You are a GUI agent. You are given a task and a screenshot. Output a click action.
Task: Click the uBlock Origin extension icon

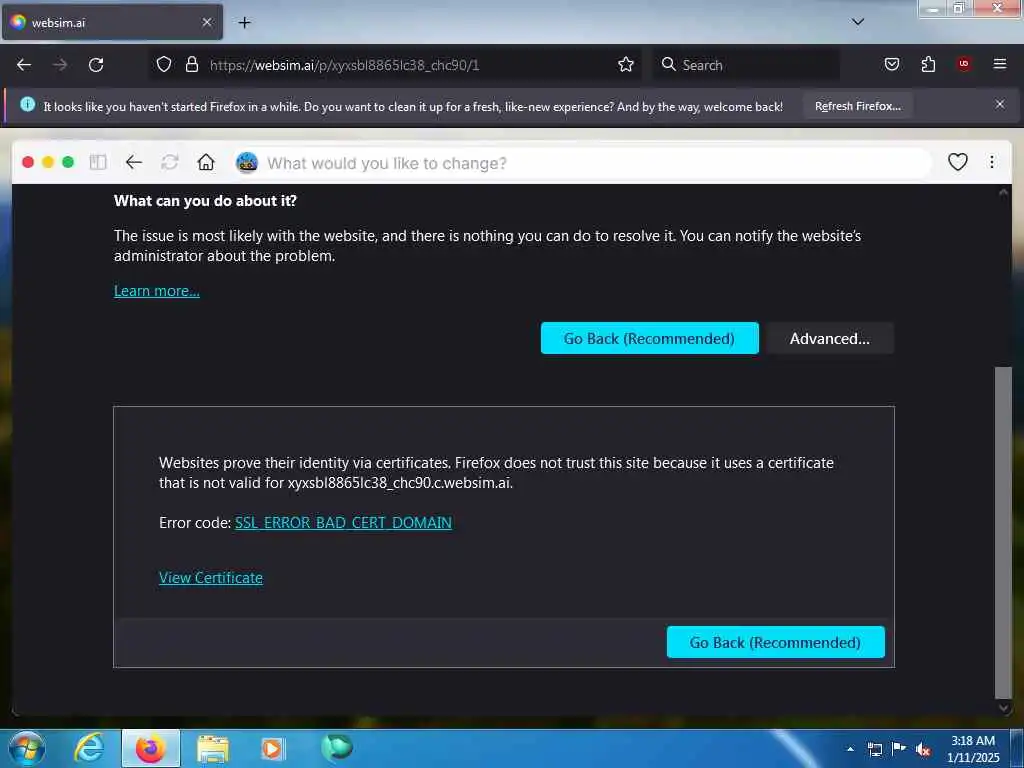(964, 63)
